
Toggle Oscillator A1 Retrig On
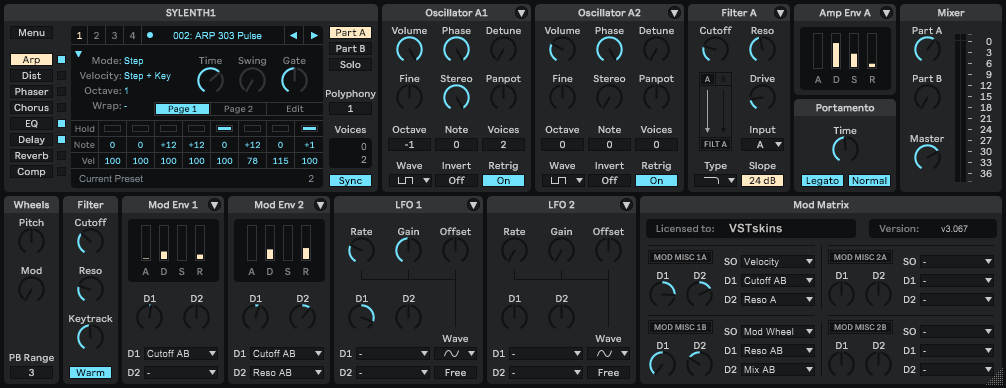504,181
